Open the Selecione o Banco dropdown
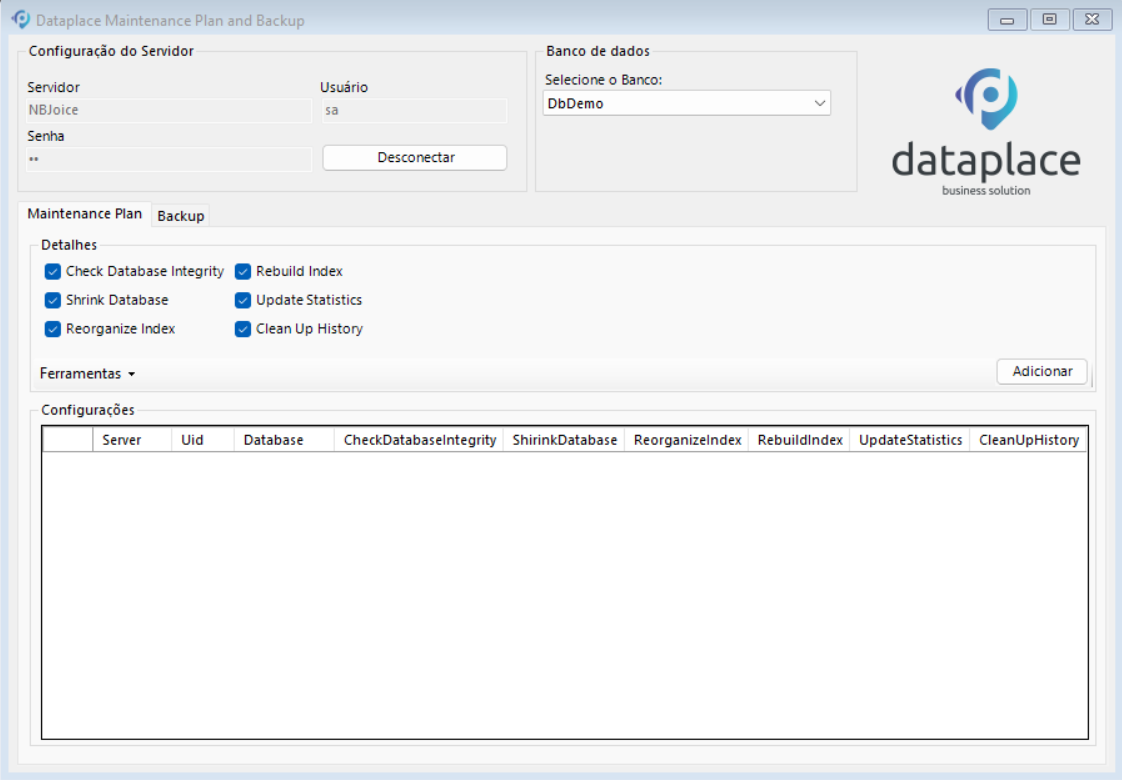 (686, 103)
